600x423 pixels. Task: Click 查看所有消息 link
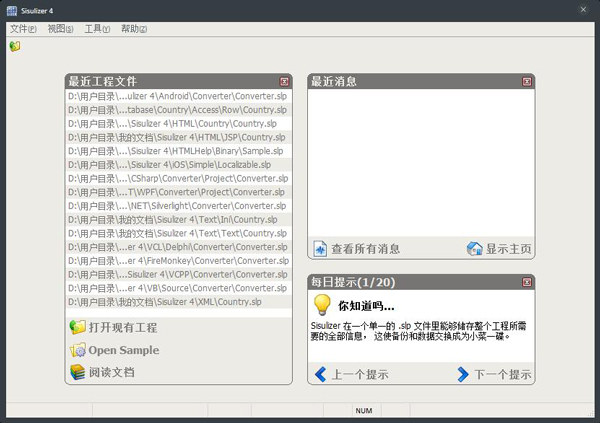click(x=365, y=249)
